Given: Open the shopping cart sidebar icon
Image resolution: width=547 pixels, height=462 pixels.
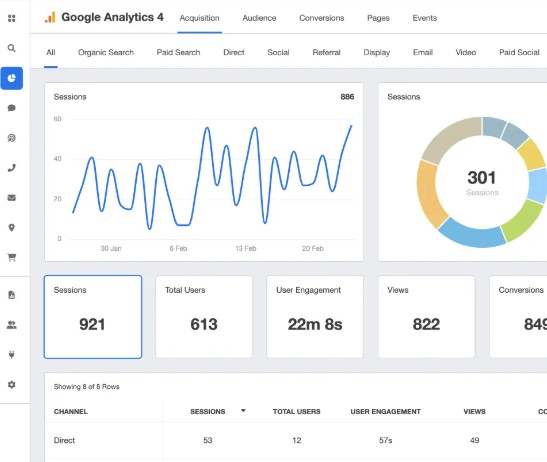Looking at the screenshot, I should click(12, 258).
